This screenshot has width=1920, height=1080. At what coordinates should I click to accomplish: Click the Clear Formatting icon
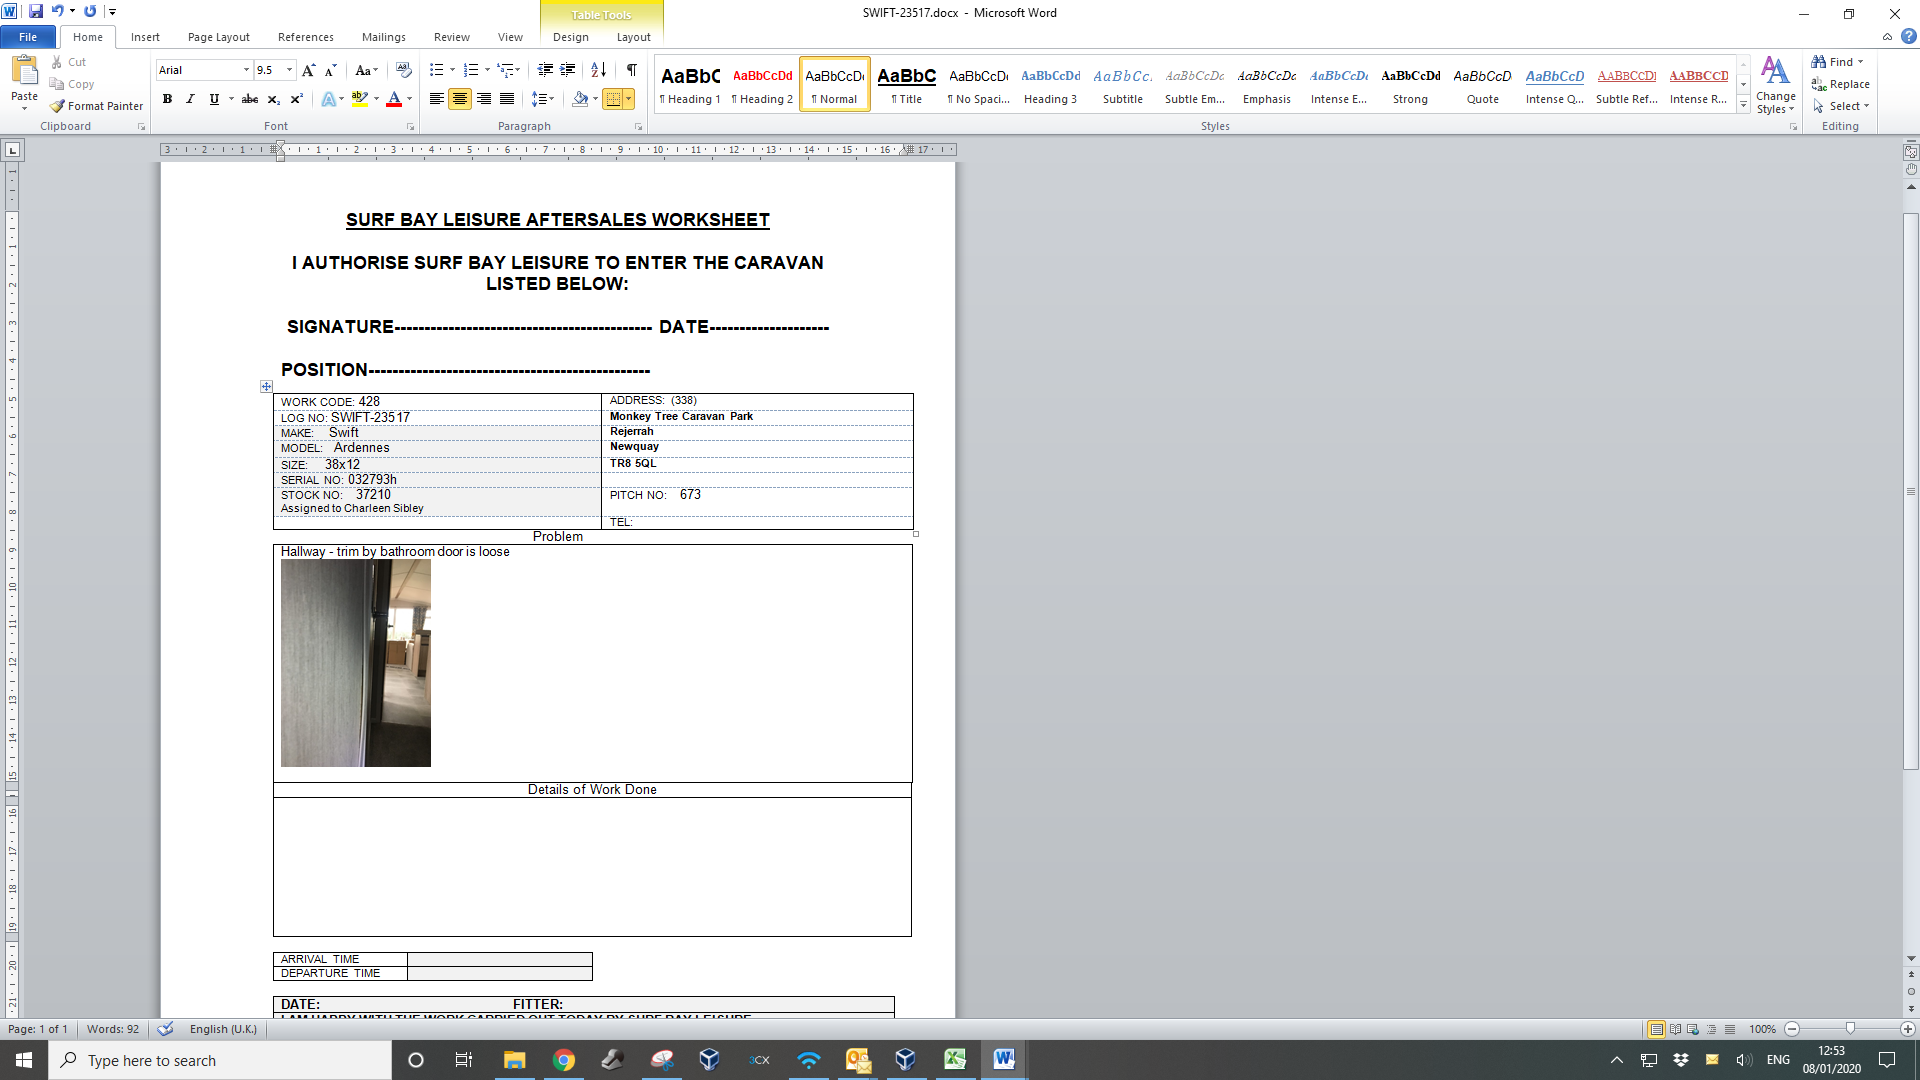click(403, 70)
